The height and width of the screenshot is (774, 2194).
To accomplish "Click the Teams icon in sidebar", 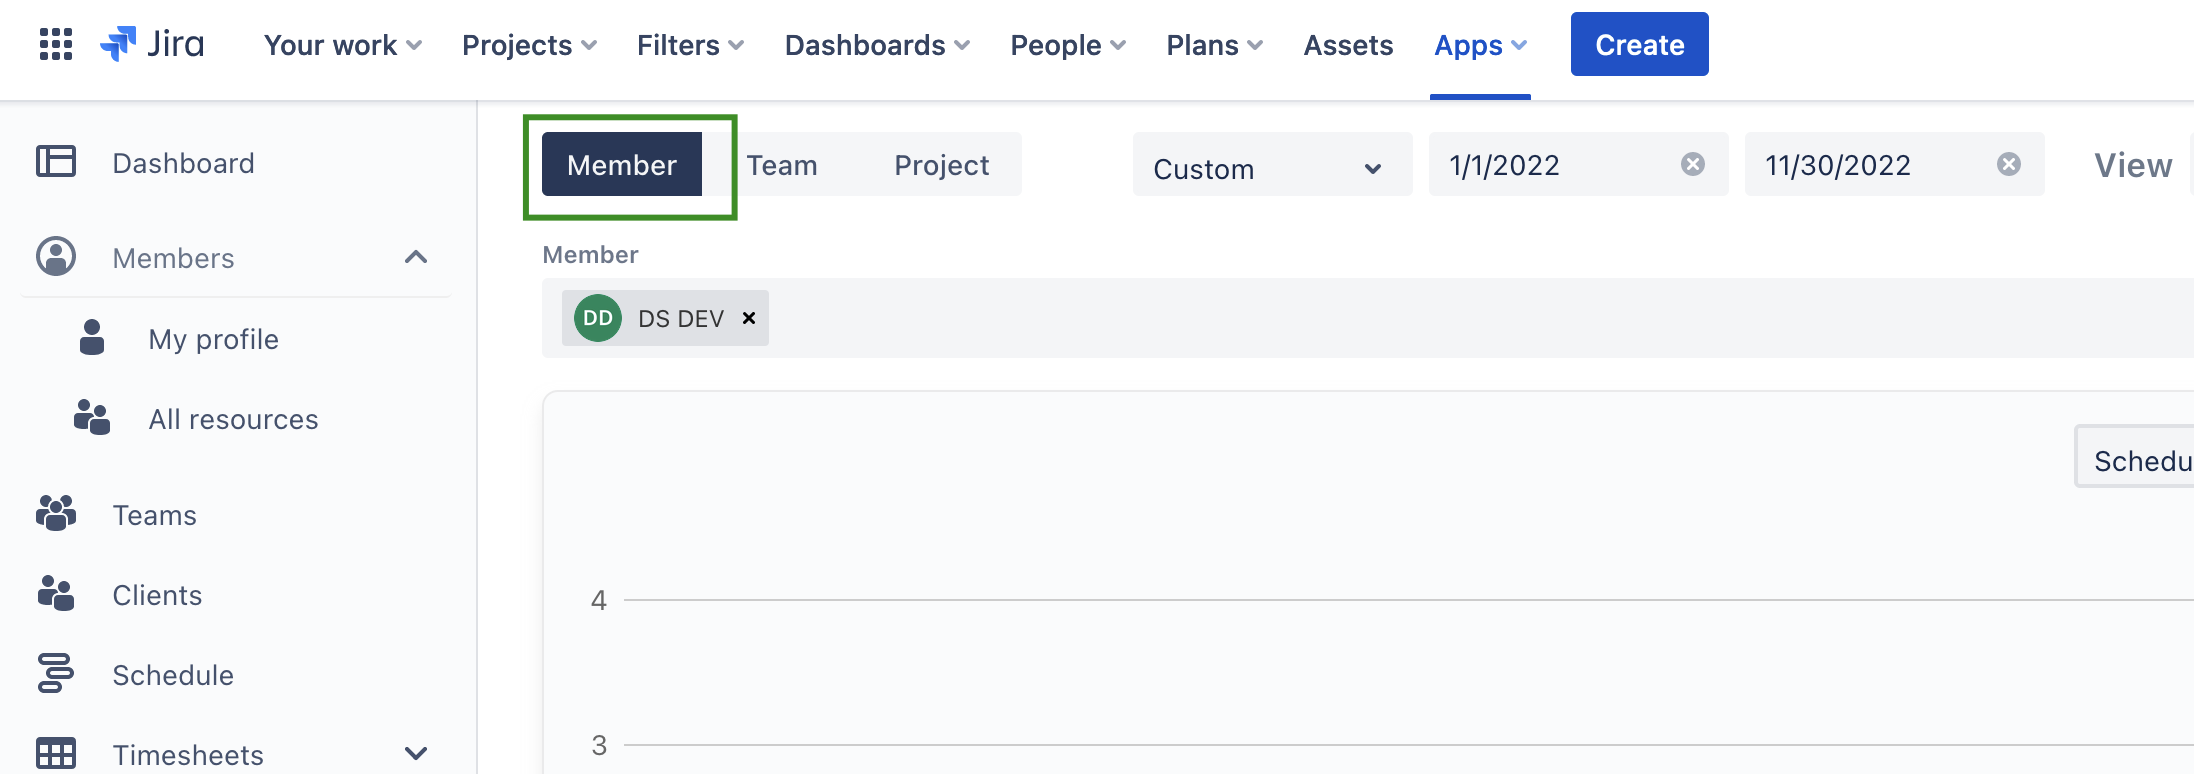I will pyautogui.click(x=56, y=513).
